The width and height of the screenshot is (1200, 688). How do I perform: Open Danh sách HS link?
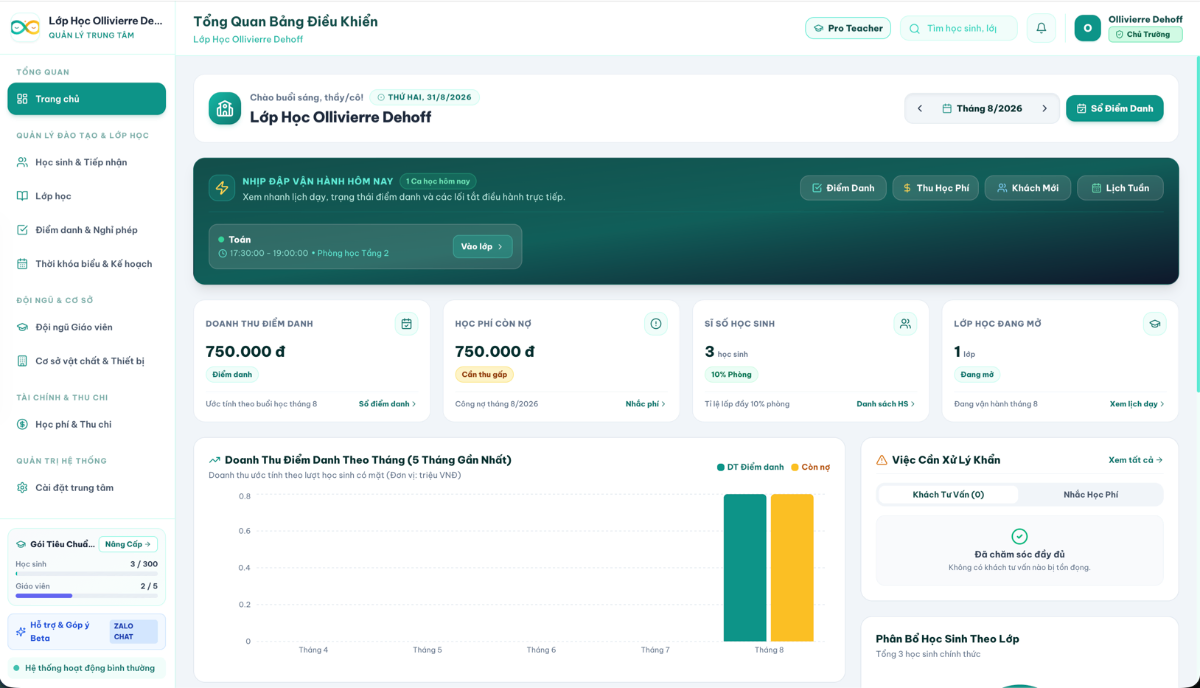(886, 404)
